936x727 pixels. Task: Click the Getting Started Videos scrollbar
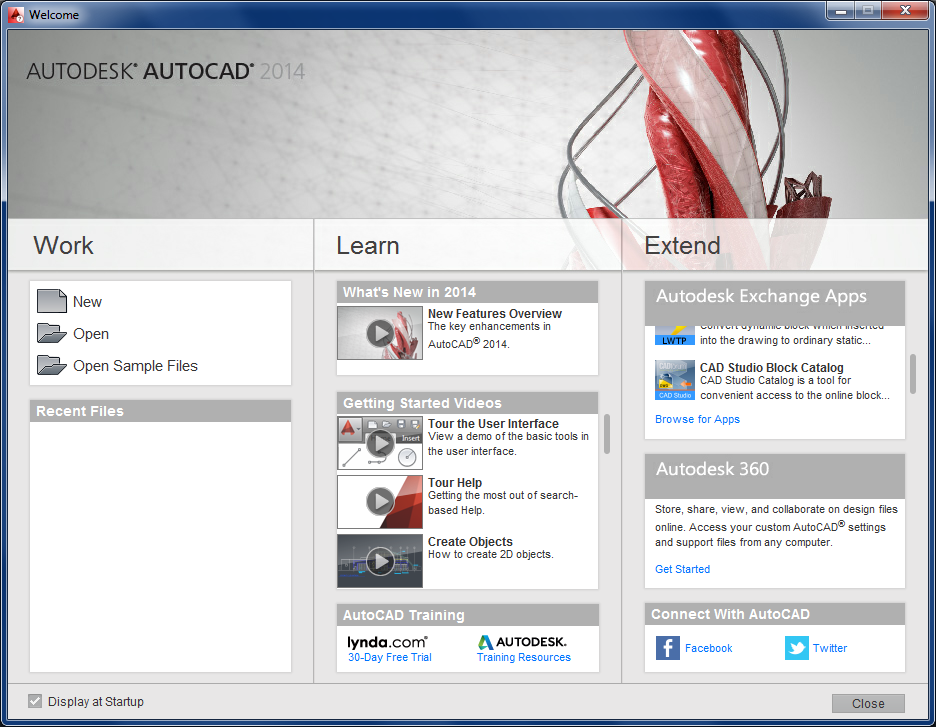[606, 434]
